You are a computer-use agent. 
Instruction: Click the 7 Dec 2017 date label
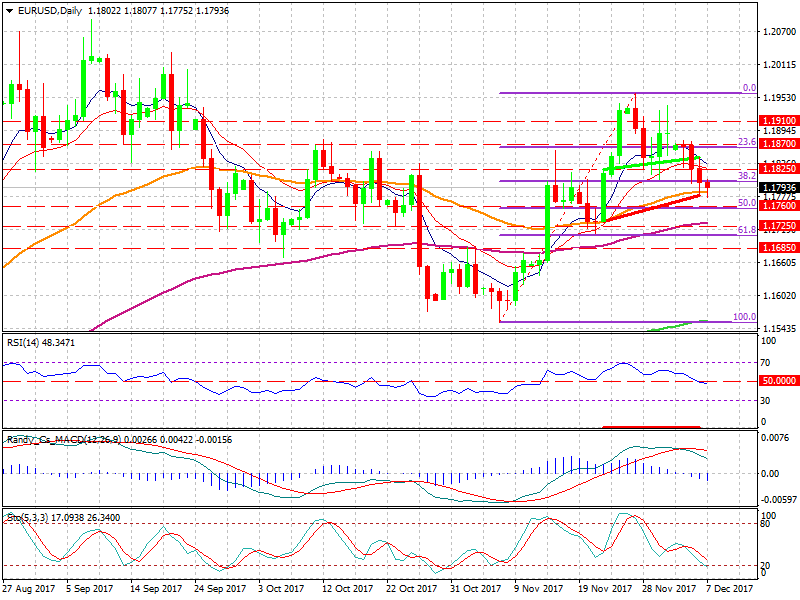tap(730, 589)
